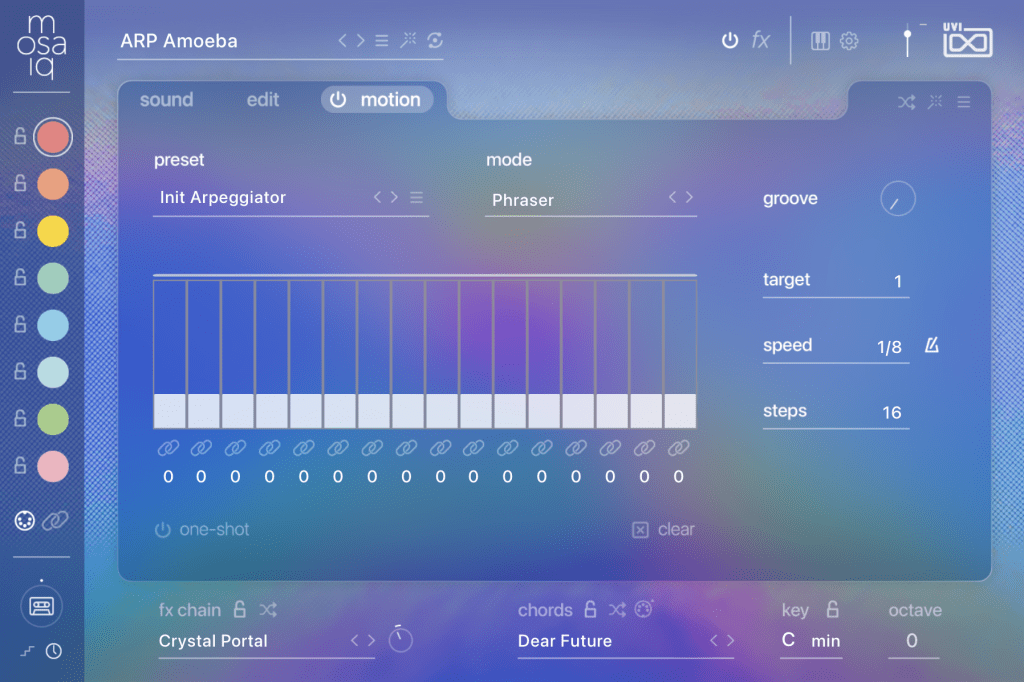Click the link icon under first step
This screenshot has height=682, width=1024.
click(x=168, y=448)
